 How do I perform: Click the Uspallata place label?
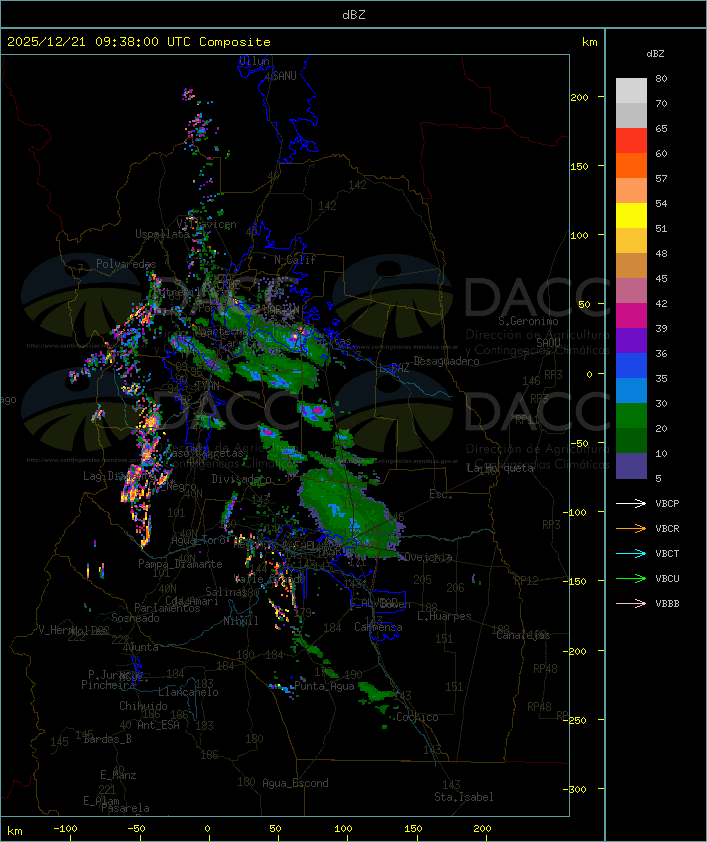pos(162,234)
